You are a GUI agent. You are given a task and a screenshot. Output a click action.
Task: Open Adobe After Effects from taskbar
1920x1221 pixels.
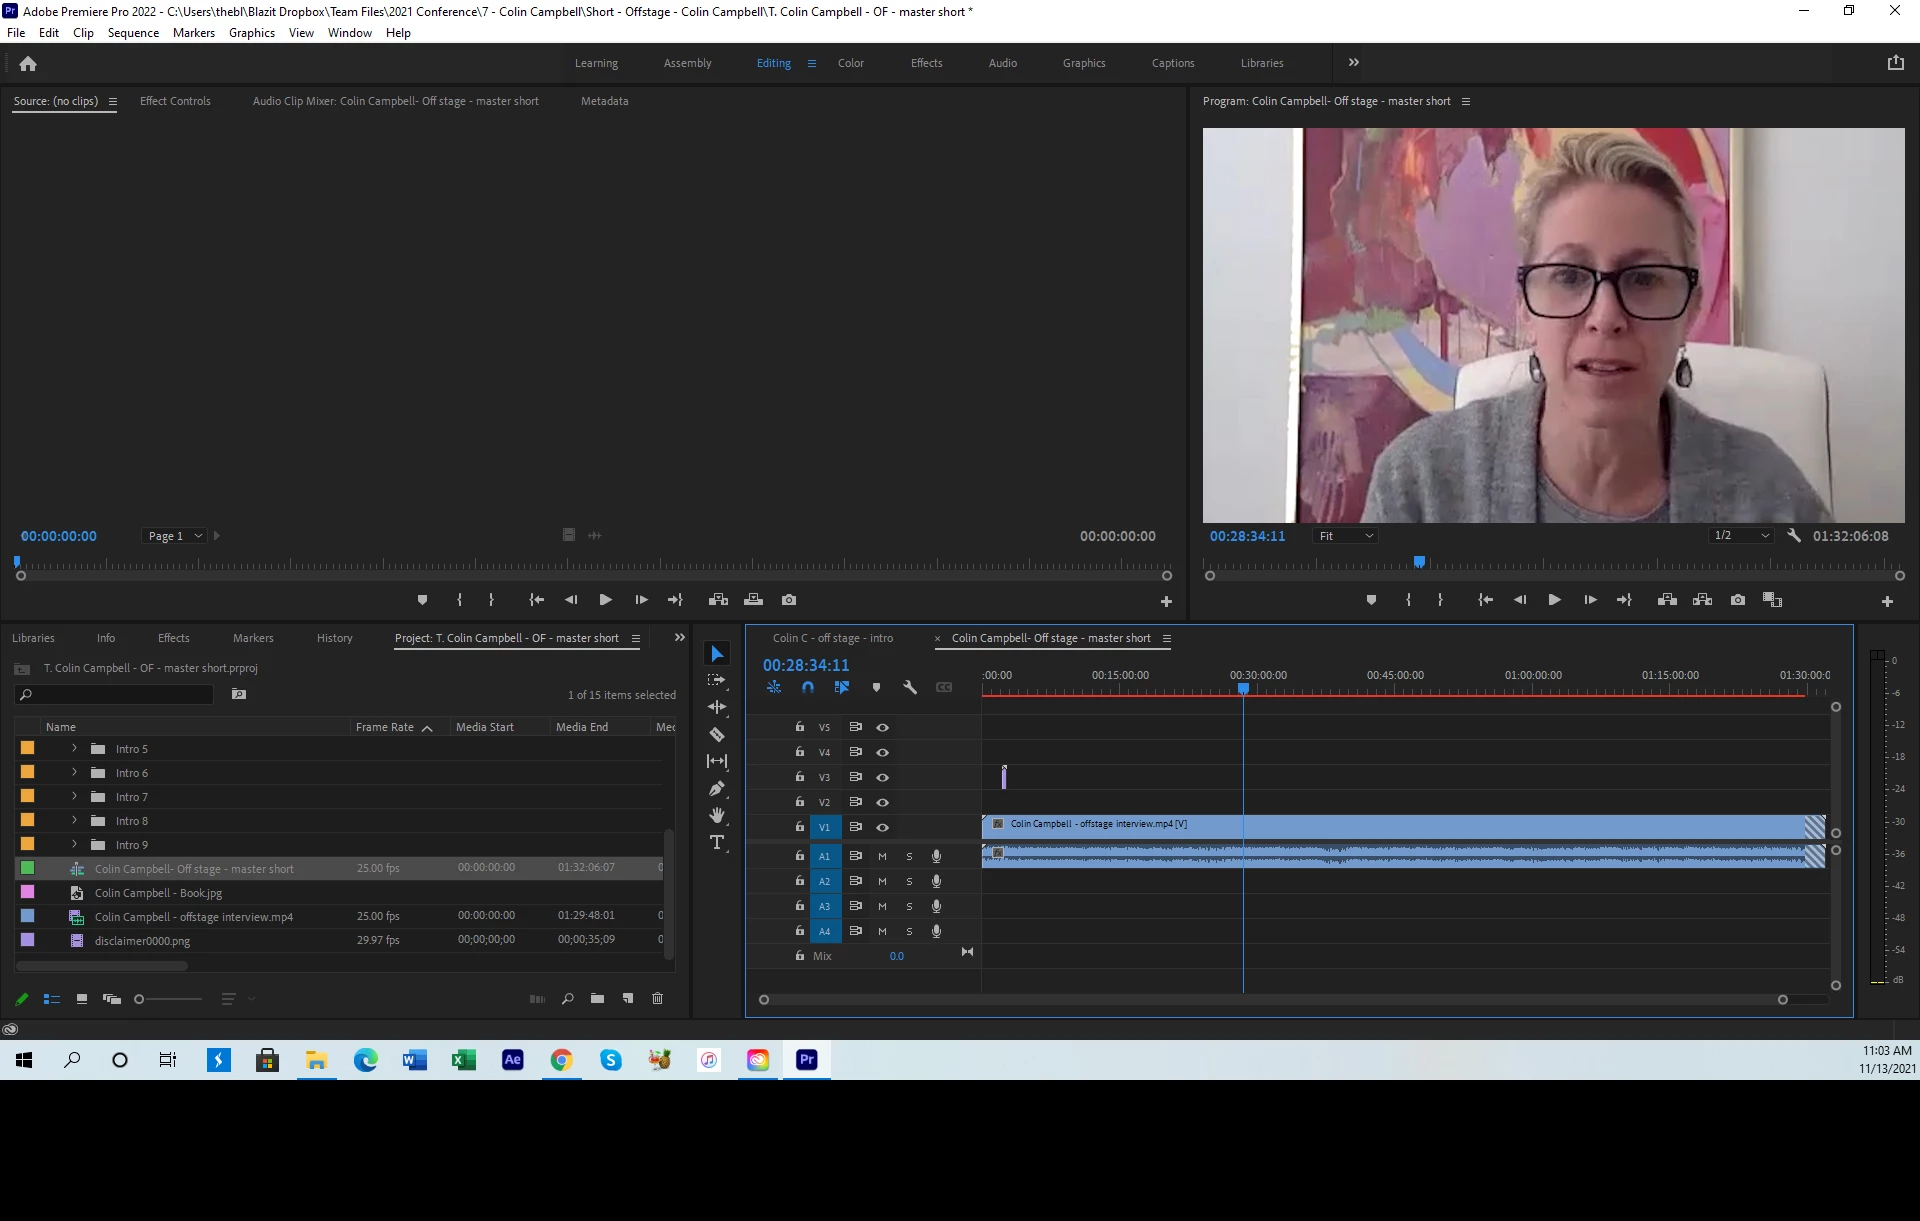pyautogui.click(x=513, y=1060)
